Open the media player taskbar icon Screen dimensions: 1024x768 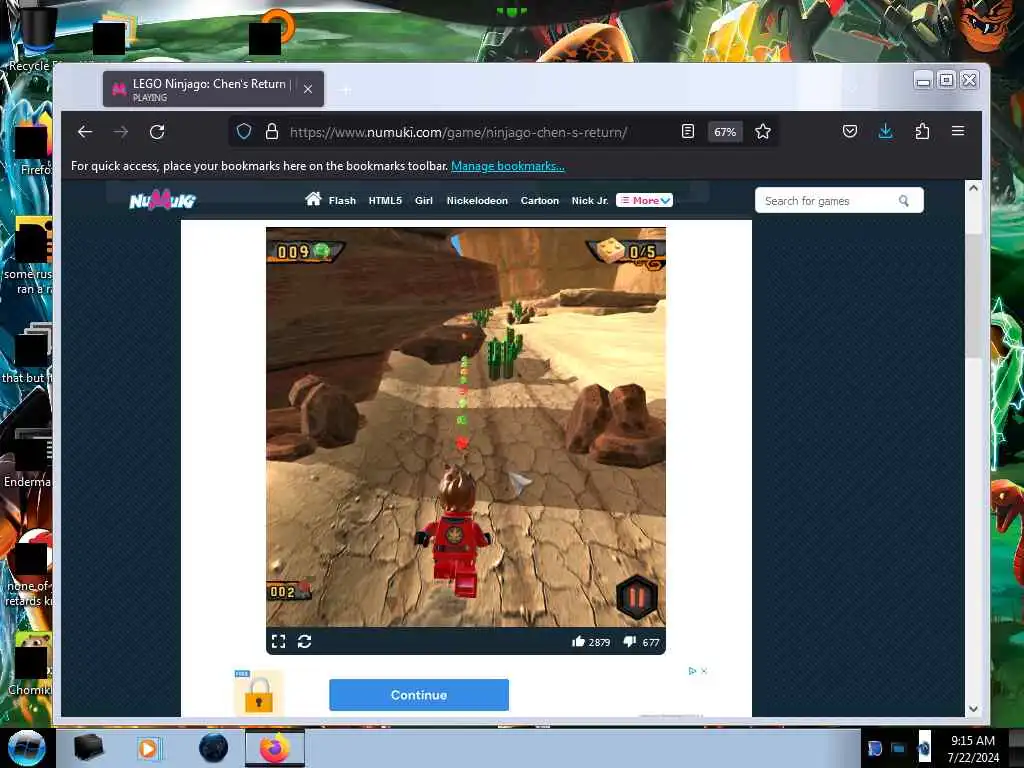pos(148,748)
